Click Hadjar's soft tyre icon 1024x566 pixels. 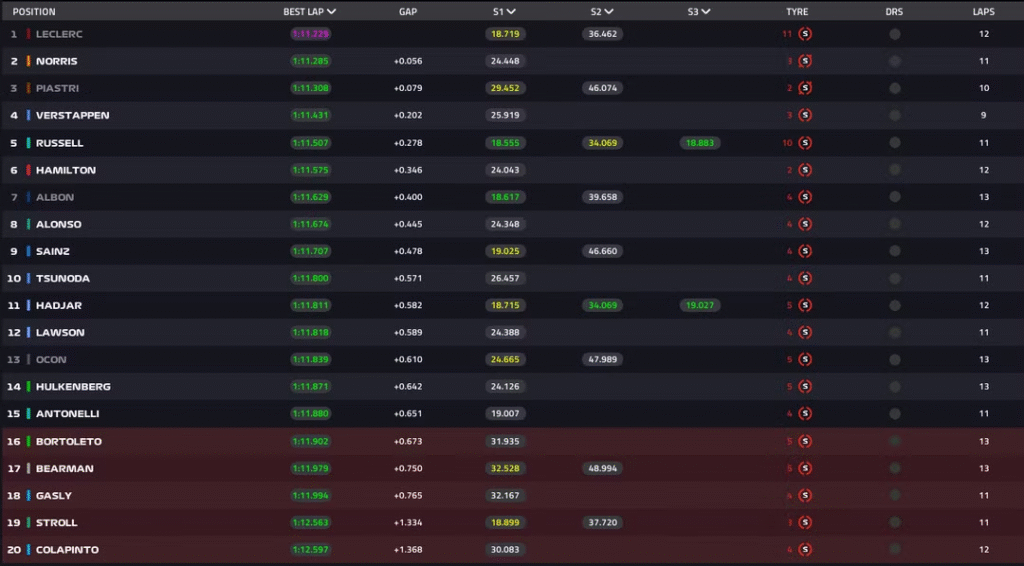point(805,305)
